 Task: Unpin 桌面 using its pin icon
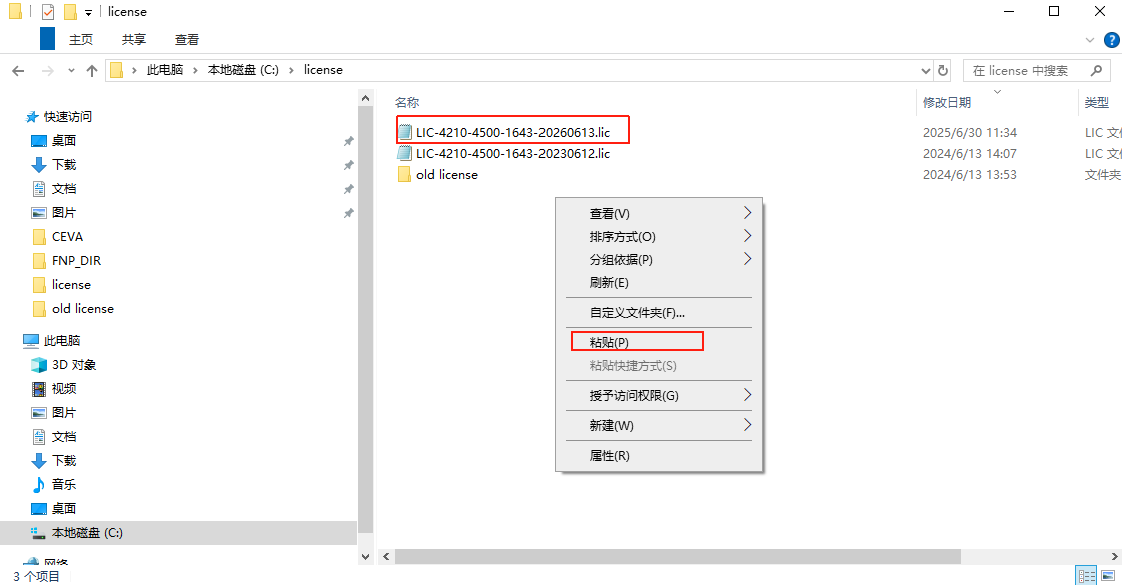[348, 141]
